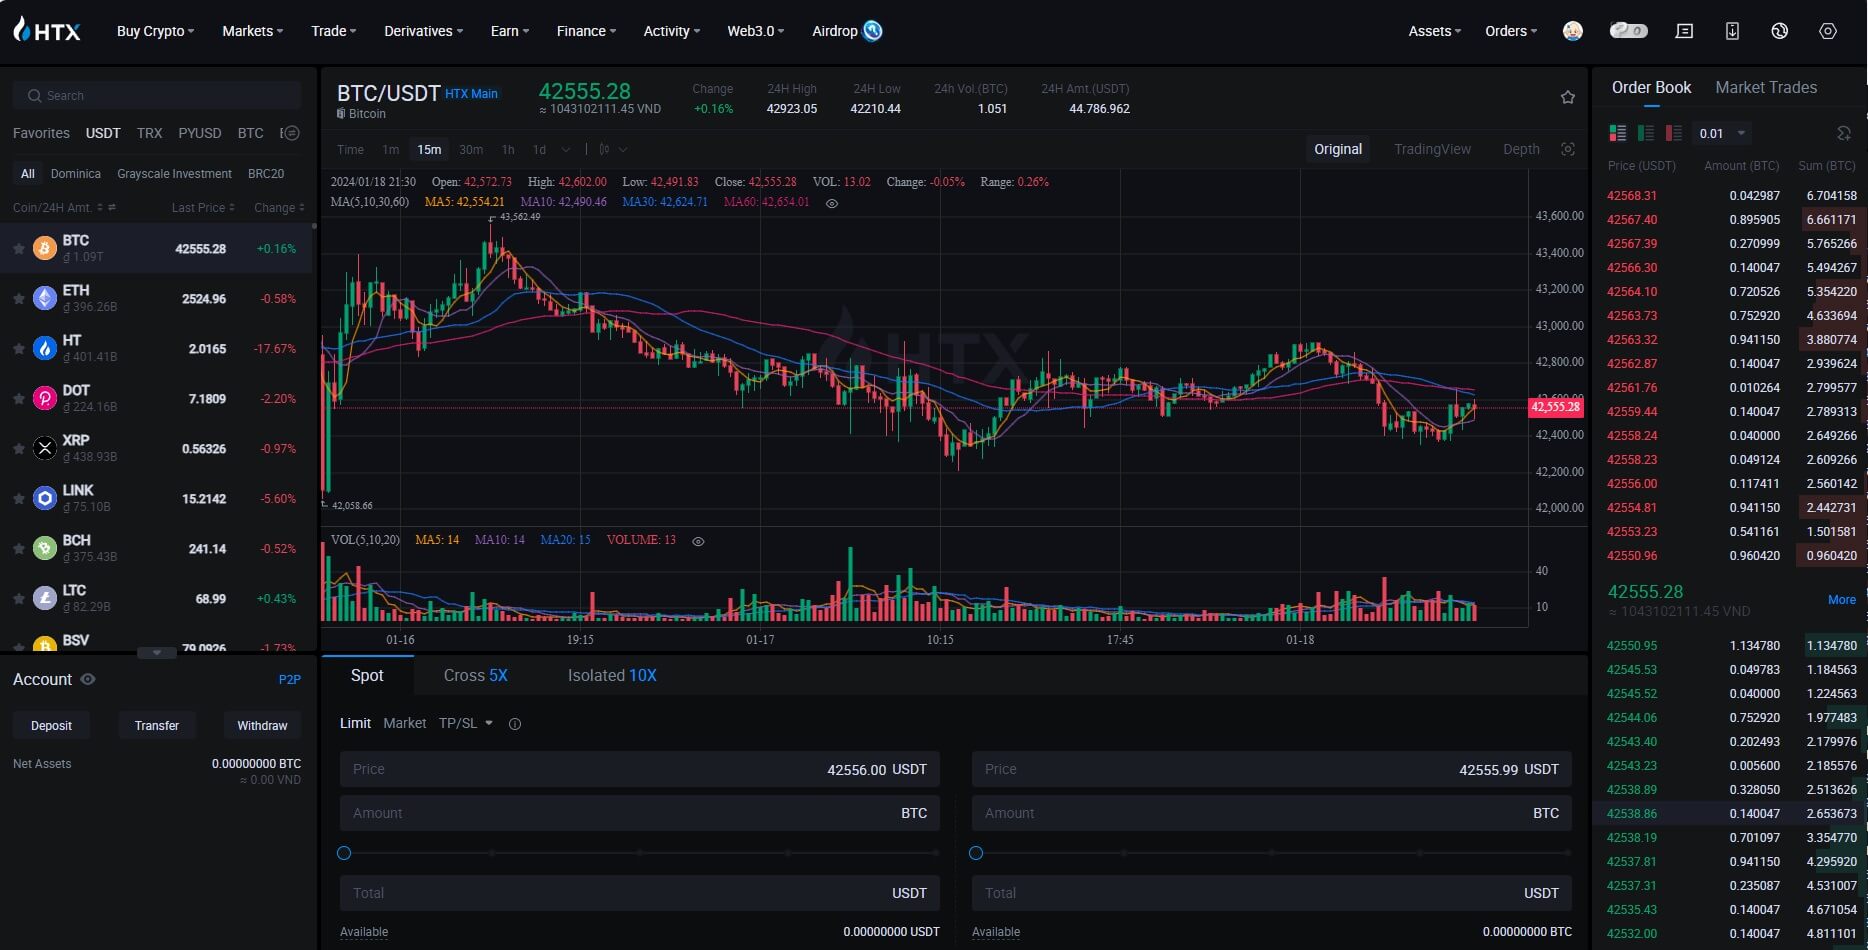The image size is (1868, 950).
Task: Open the language globe icon
Action: point(1779,31)
